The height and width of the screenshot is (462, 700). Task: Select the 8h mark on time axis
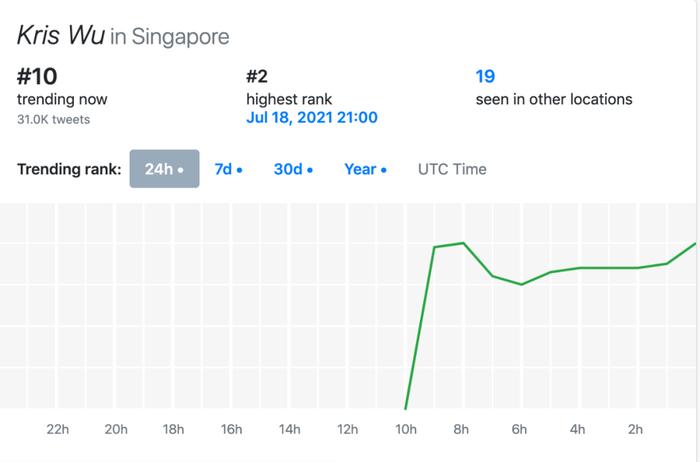461,429
